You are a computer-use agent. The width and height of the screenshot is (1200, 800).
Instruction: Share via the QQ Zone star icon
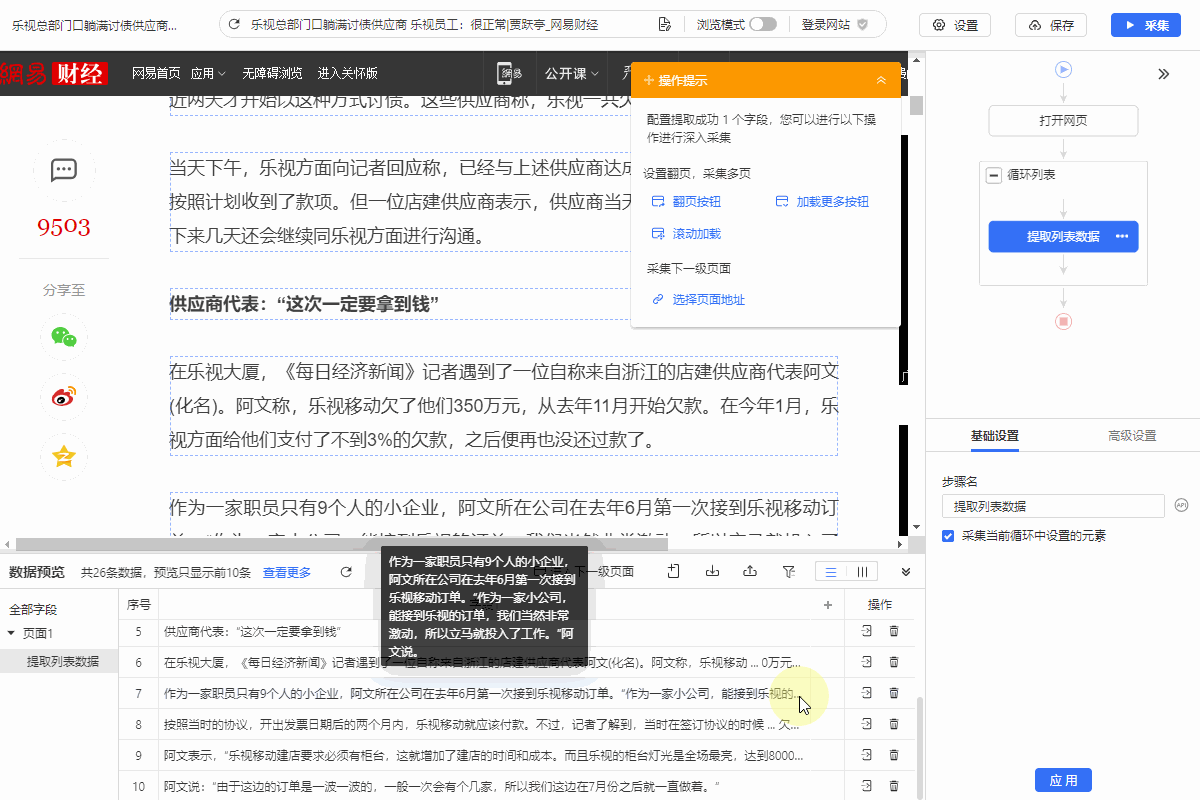[x=64, y=457]
